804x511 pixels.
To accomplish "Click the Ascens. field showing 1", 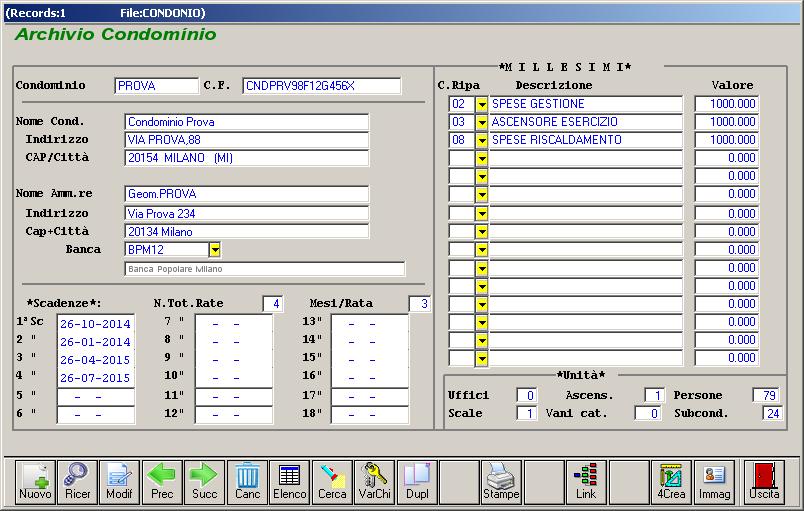I will click(x=654, y=395).
